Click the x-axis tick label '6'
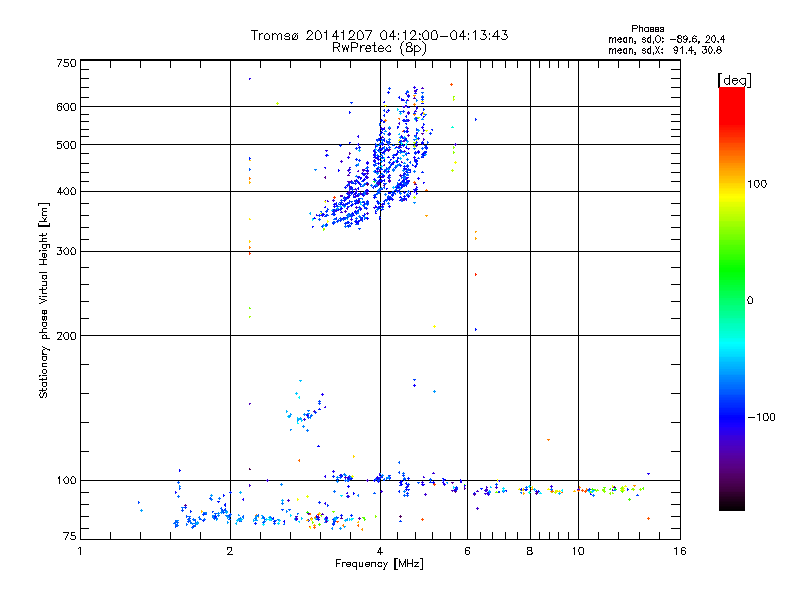 [x=467, y=551]
